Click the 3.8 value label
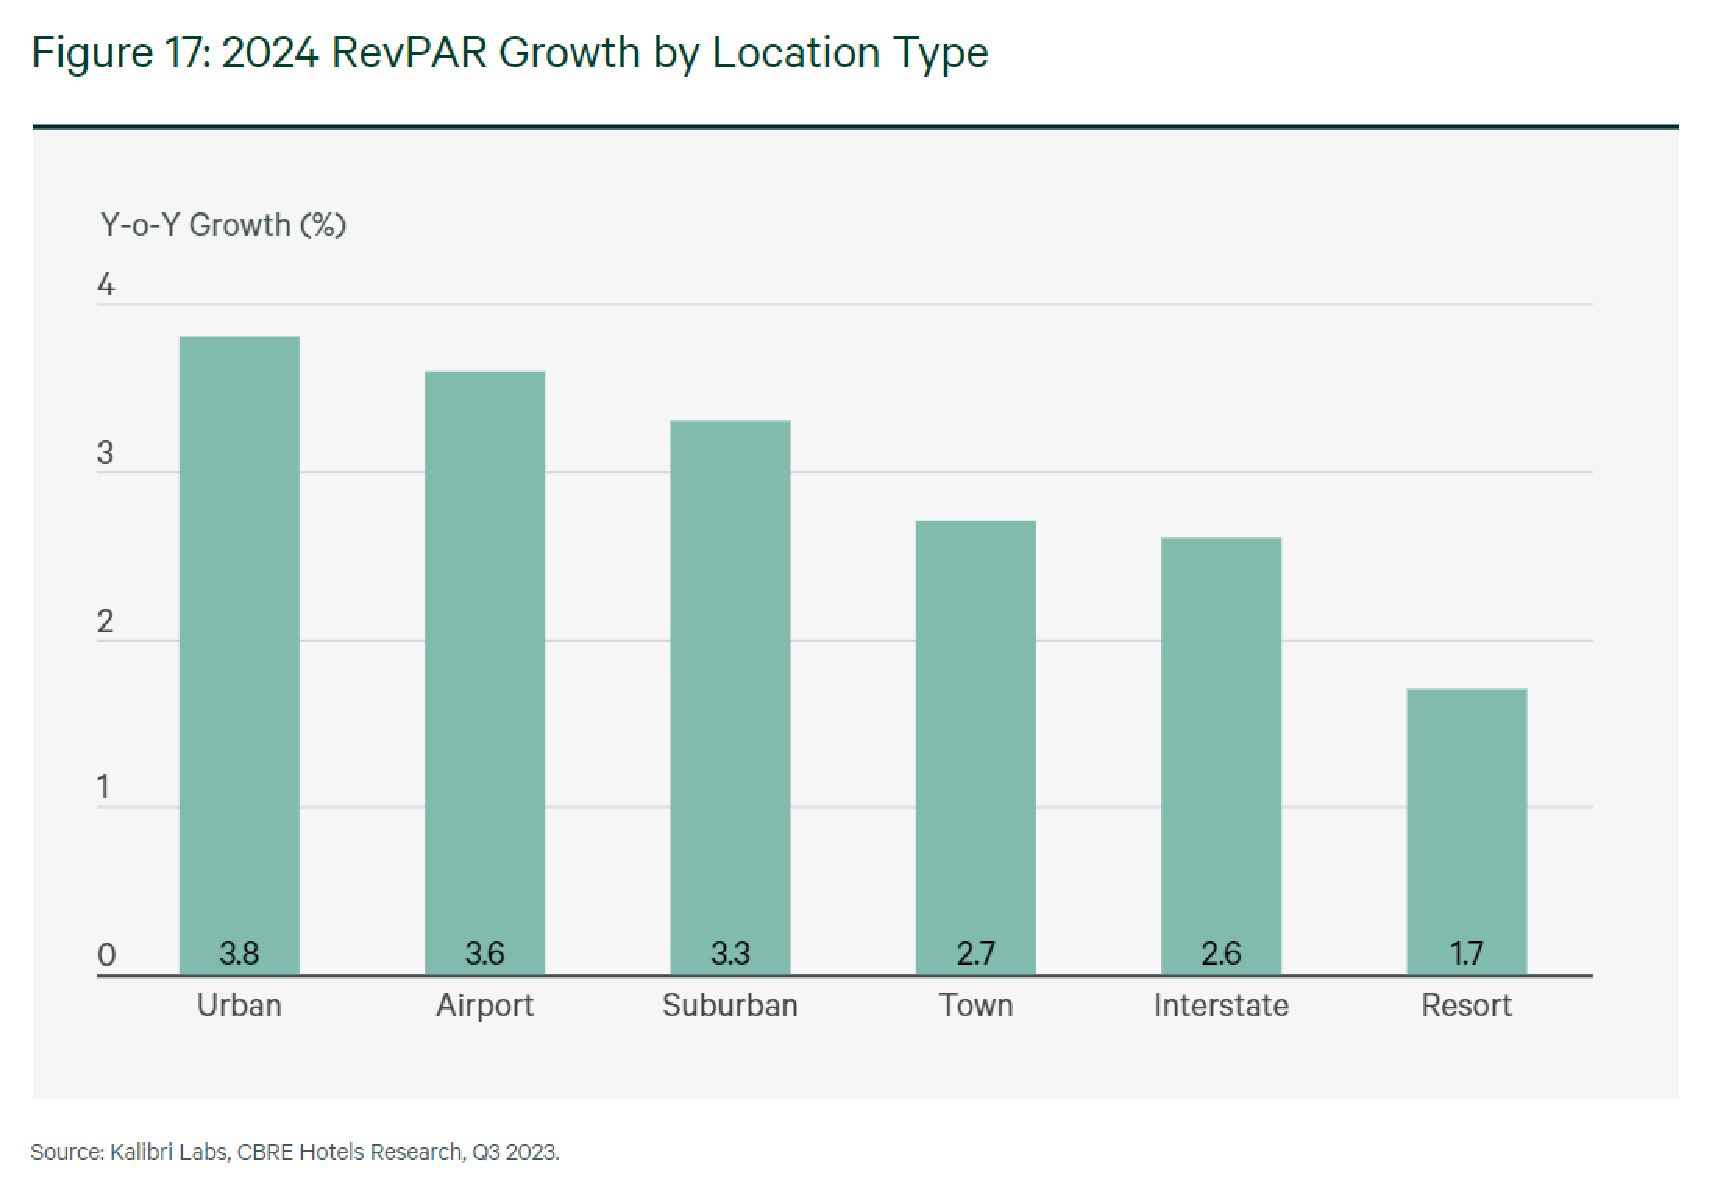Image resolution: width=1734 pixels, height=1184 pixels. click(240, 953)
